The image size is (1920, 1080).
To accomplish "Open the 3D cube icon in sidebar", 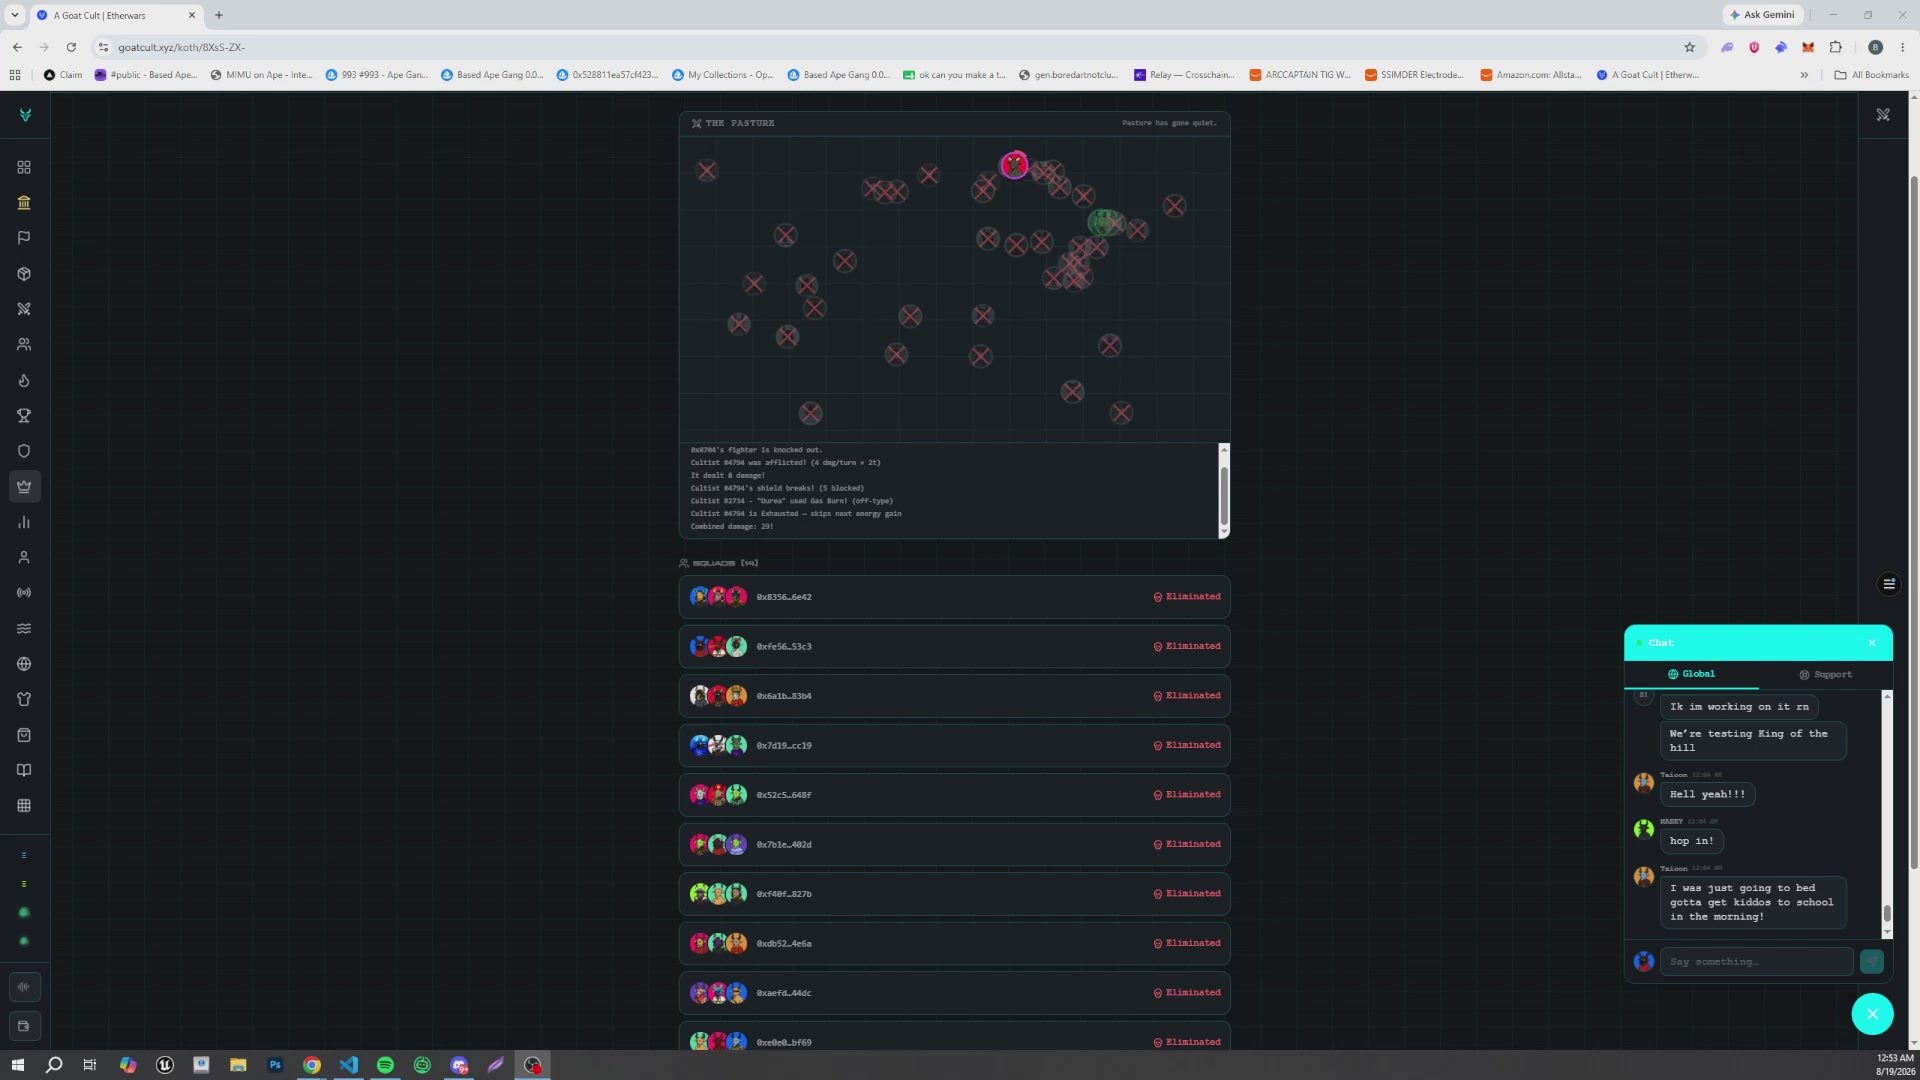I will pos(24,274).
